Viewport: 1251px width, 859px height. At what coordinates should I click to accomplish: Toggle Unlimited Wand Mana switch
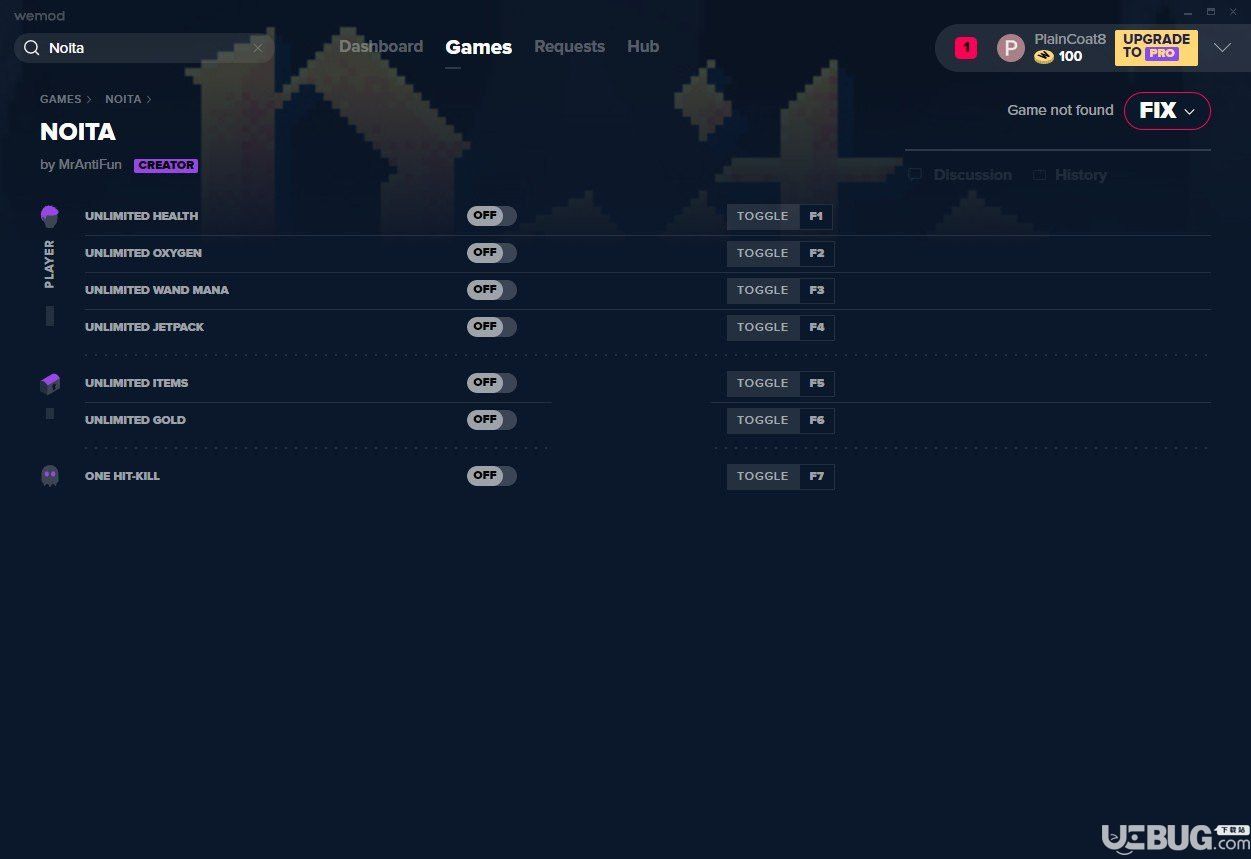(x=492, y=290)
